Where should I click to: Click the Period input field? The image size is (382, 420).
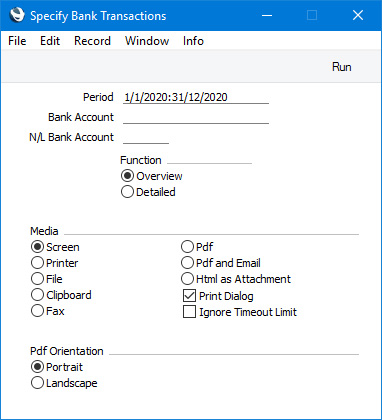[196, 97]
